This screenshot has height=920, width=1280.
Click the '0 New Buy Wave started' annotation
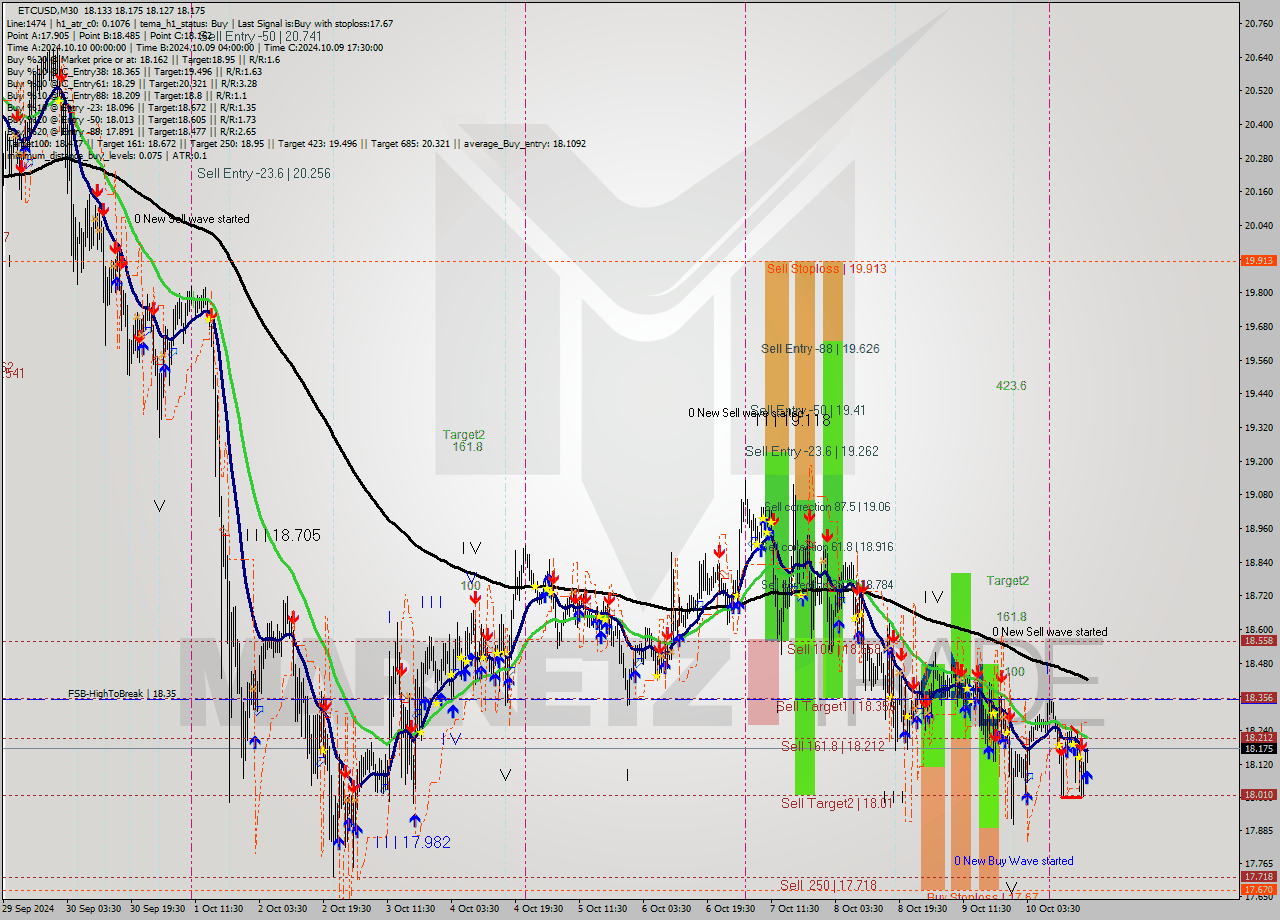tap(1014, 861)
